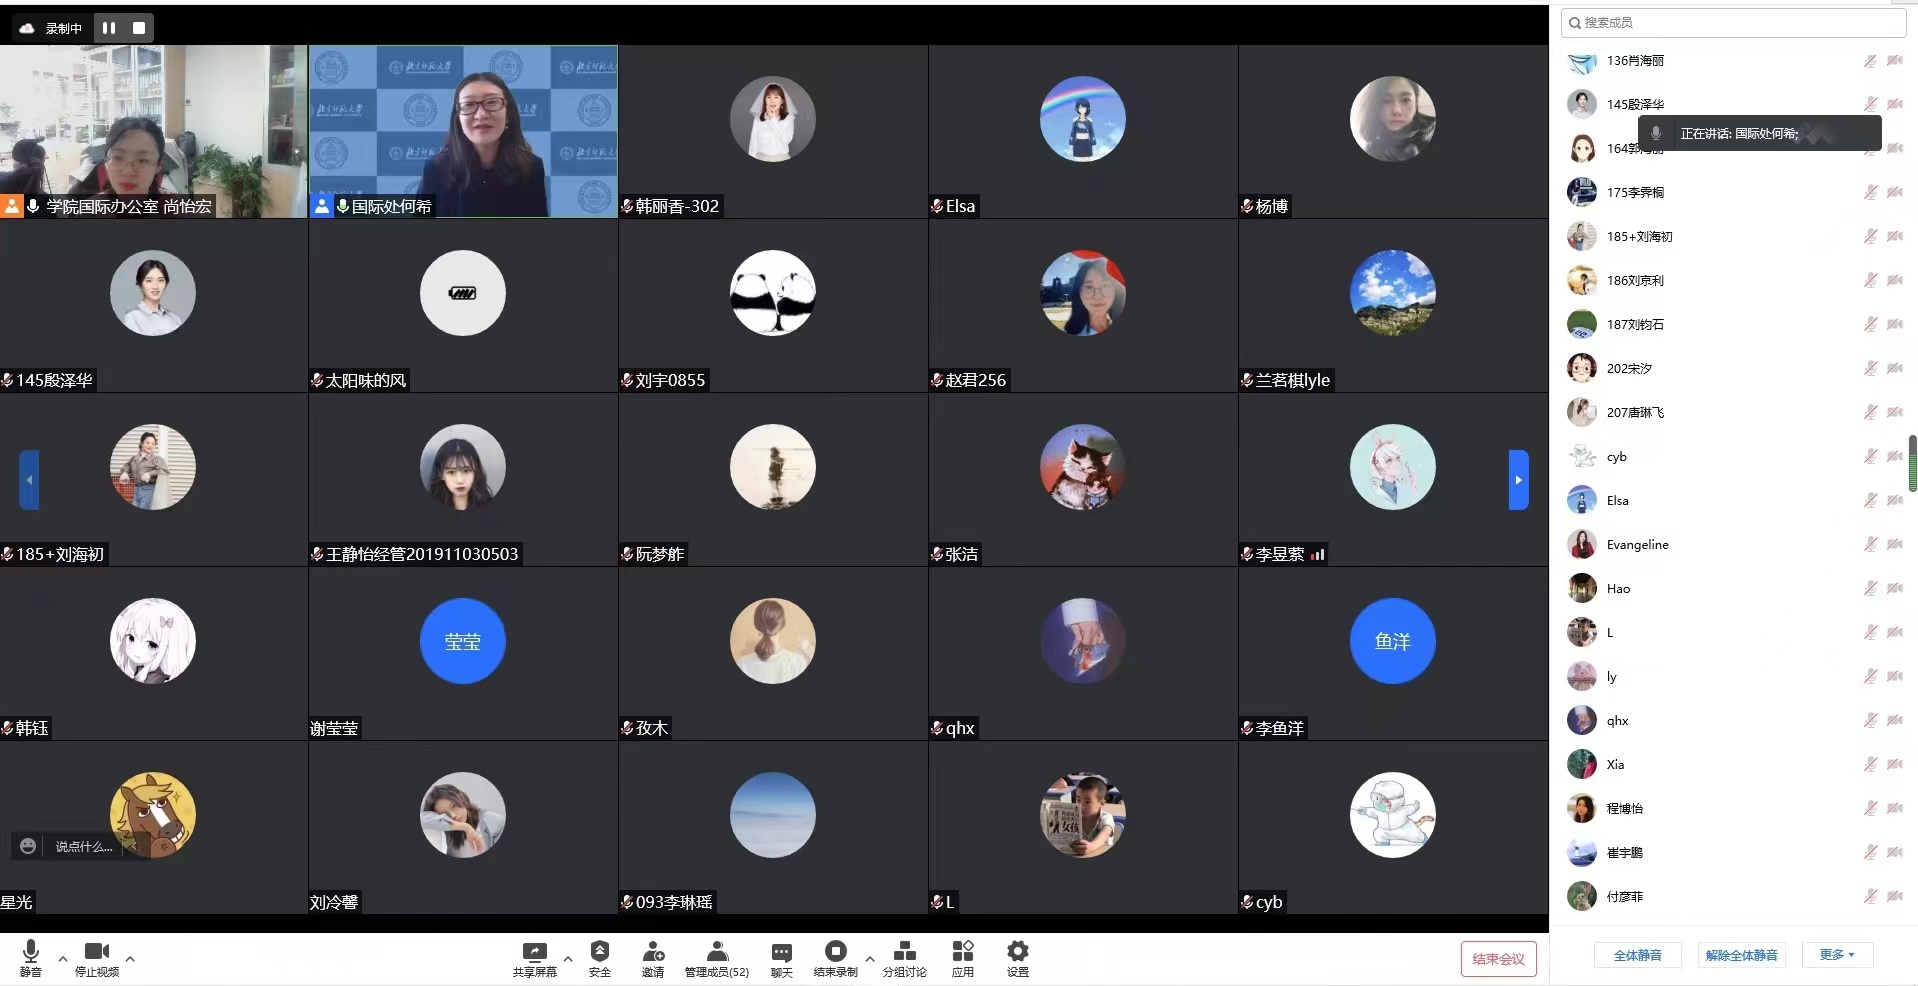Stop recording with the square icon at top
This screenshot has height=986, width=1918.
click(x=139, y=28)
